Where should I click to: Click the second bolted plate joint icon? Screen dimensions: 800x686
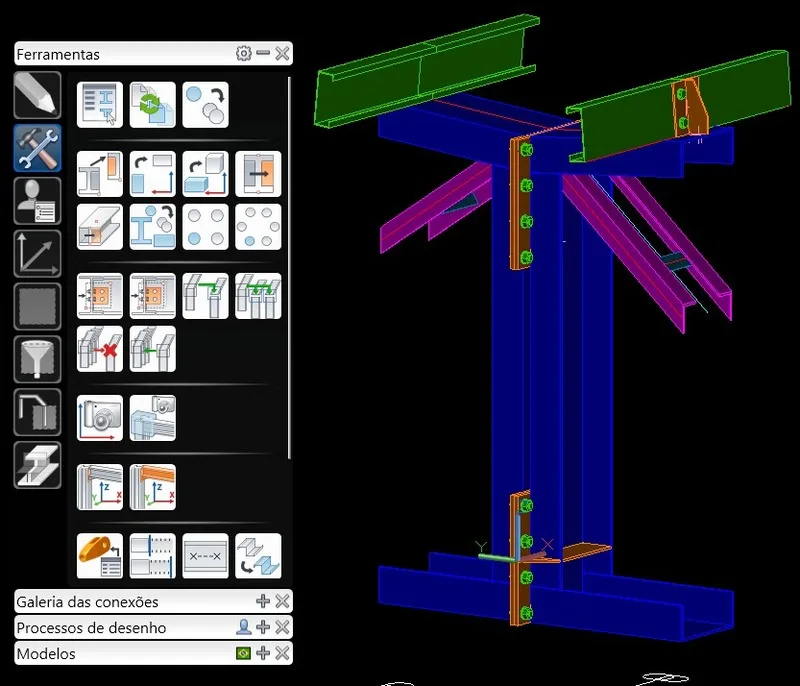[153, 296]
